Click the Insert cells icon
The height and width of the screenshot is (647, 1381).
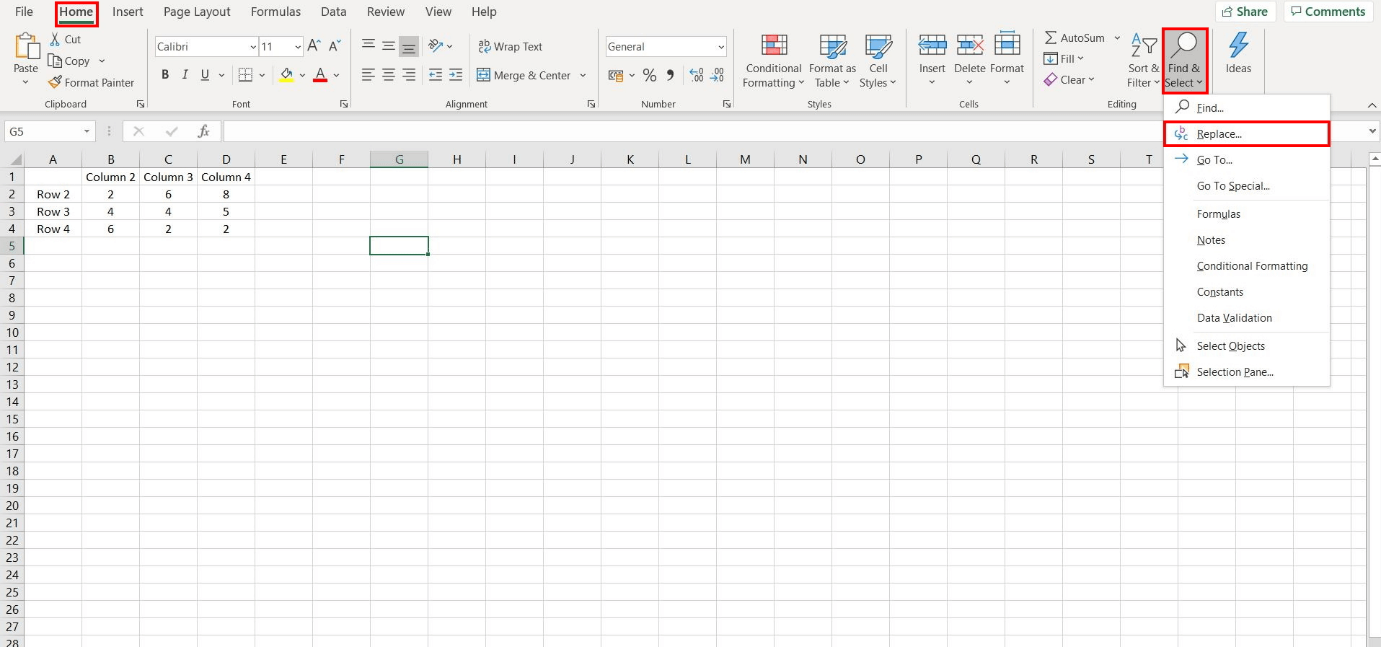pyautogui.click(x=932, y=45)
